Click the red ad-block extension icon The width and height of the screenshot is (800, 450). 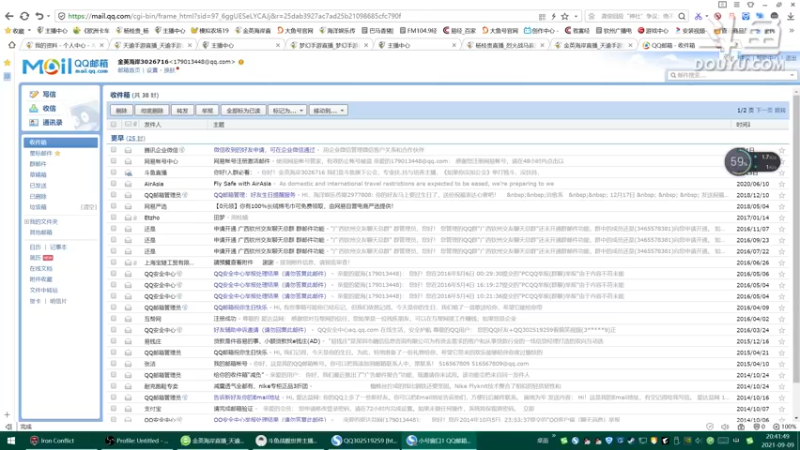coord(717,16)
